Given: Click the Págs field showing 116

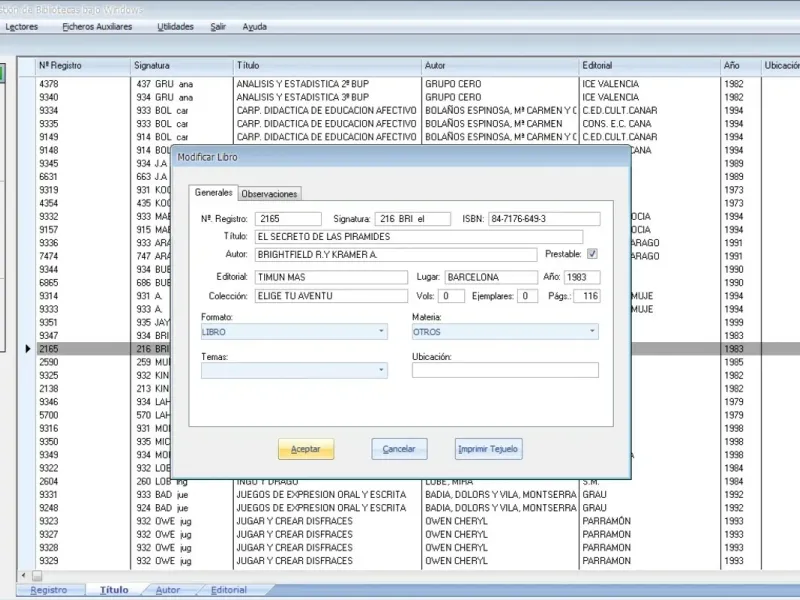Looking at the screenshot, I should tap(587, 296).
